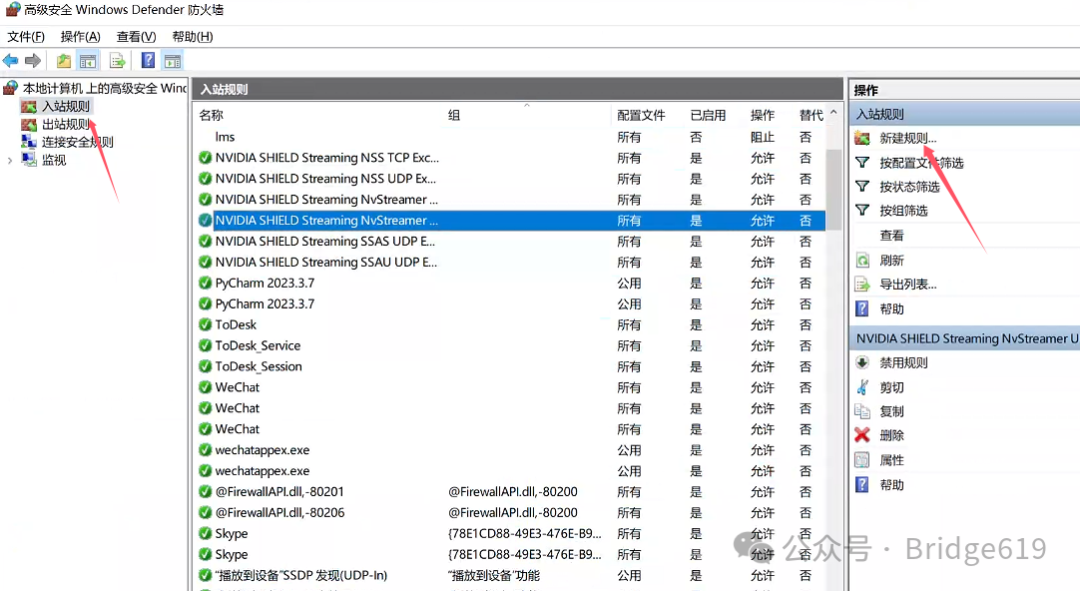Click the Properties icon in Actions pane
This screenshot has height=591, width=1080.
[x=862, y=459]
